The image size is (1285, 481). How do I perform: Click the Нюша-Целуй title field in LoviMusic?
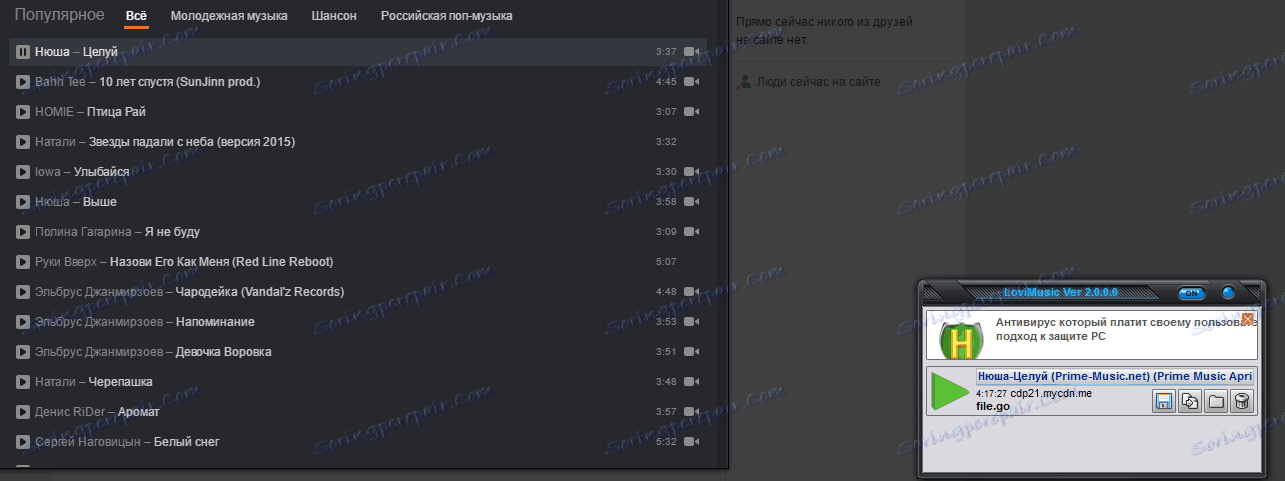tap(1114, 377)
